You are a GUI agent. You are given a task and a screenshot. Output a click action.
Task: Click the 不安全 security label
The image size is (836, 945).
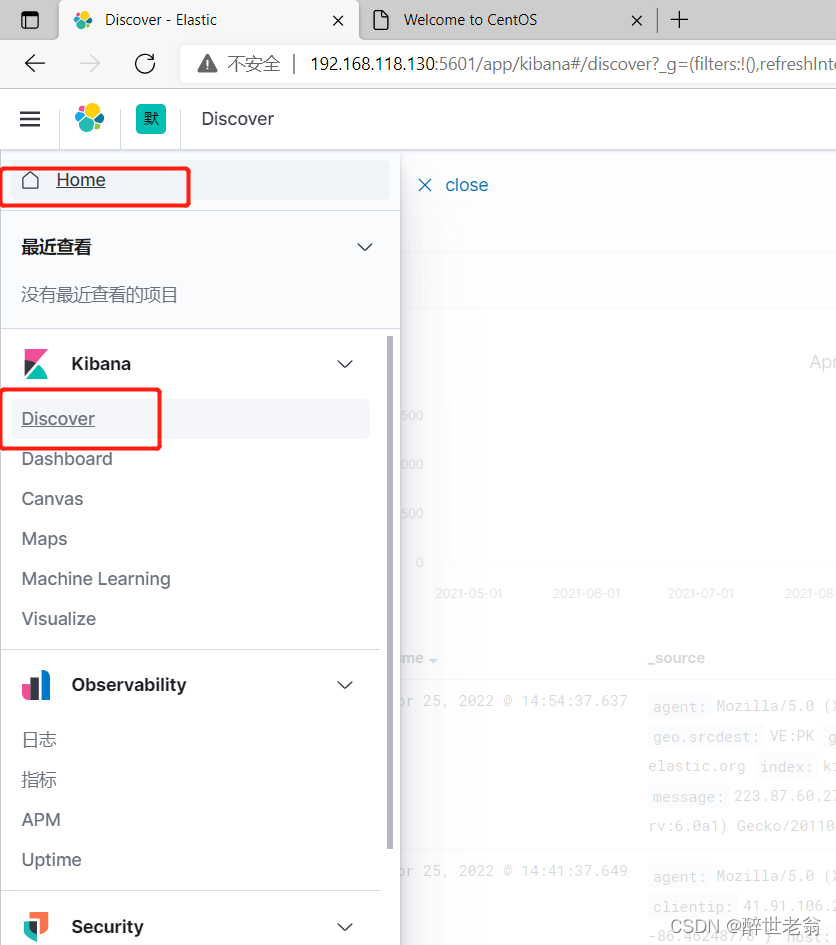[254, 63]
